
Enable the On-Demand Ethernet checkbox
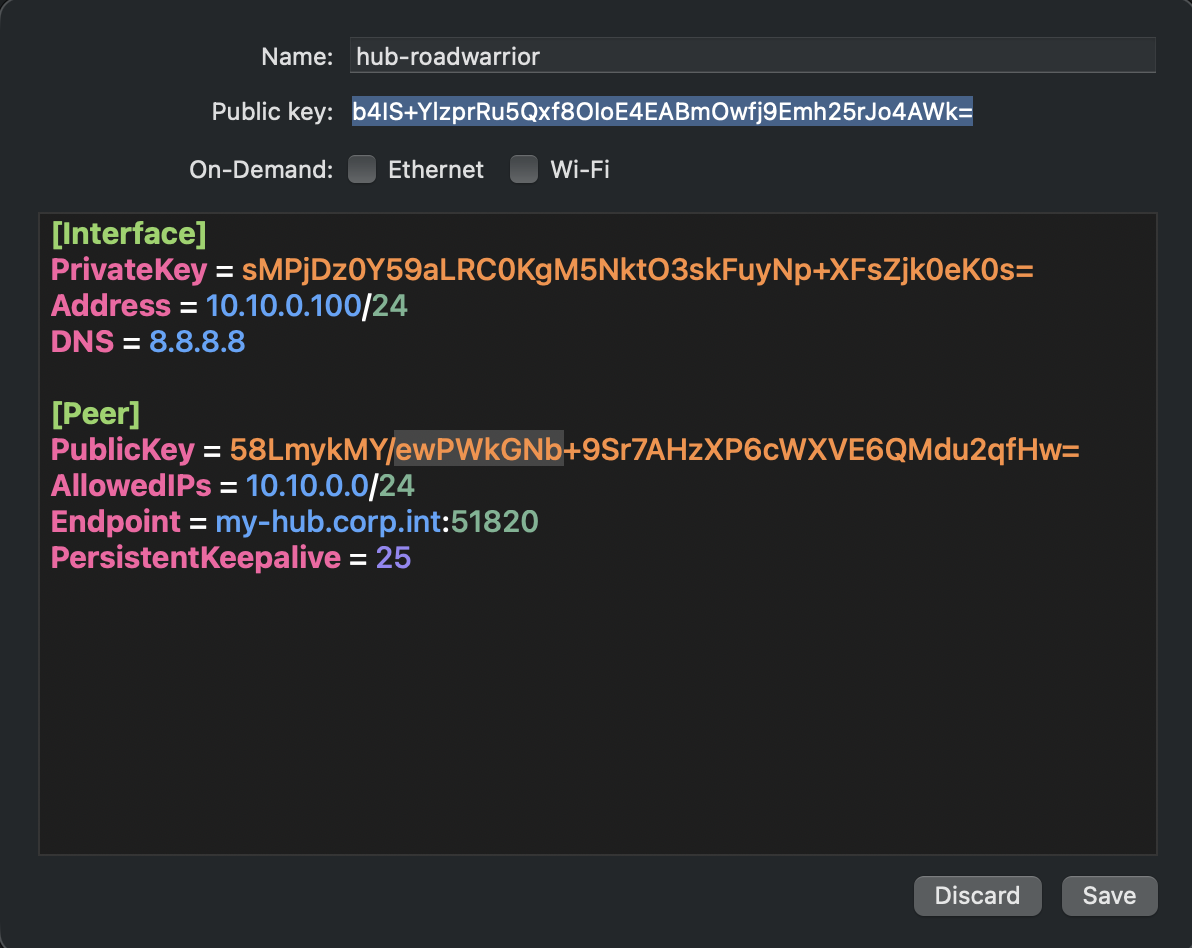(362, 169)
